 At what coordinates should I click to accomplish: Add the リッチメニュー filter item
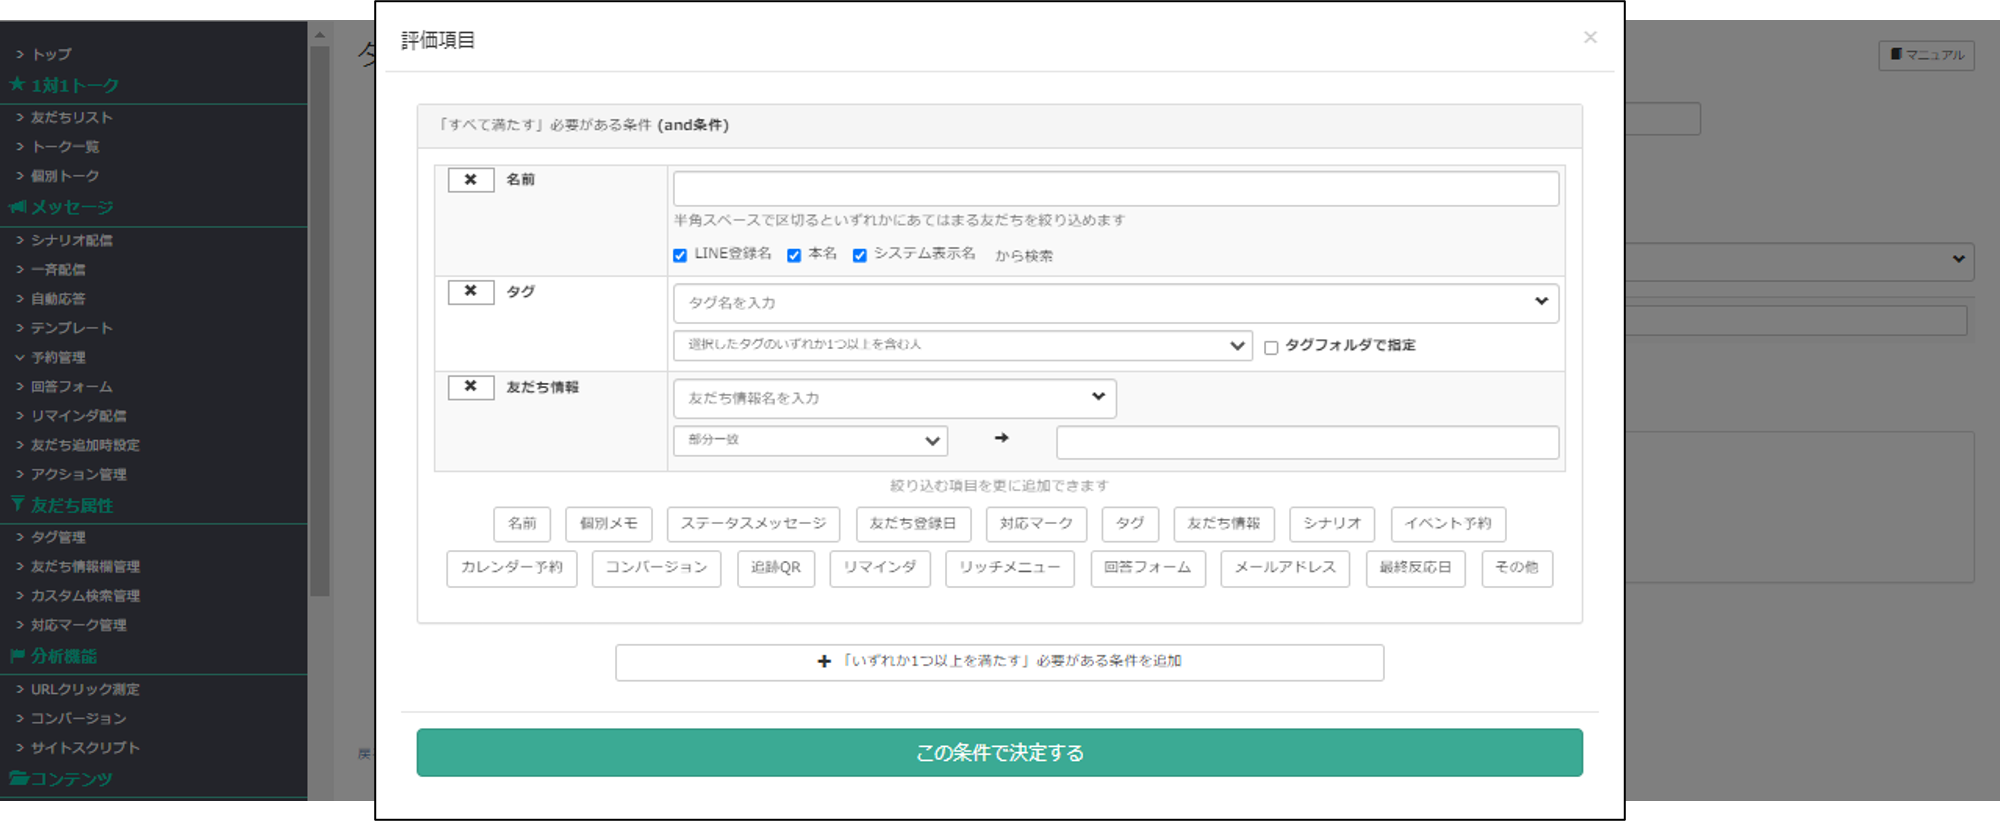[1009, 568]
